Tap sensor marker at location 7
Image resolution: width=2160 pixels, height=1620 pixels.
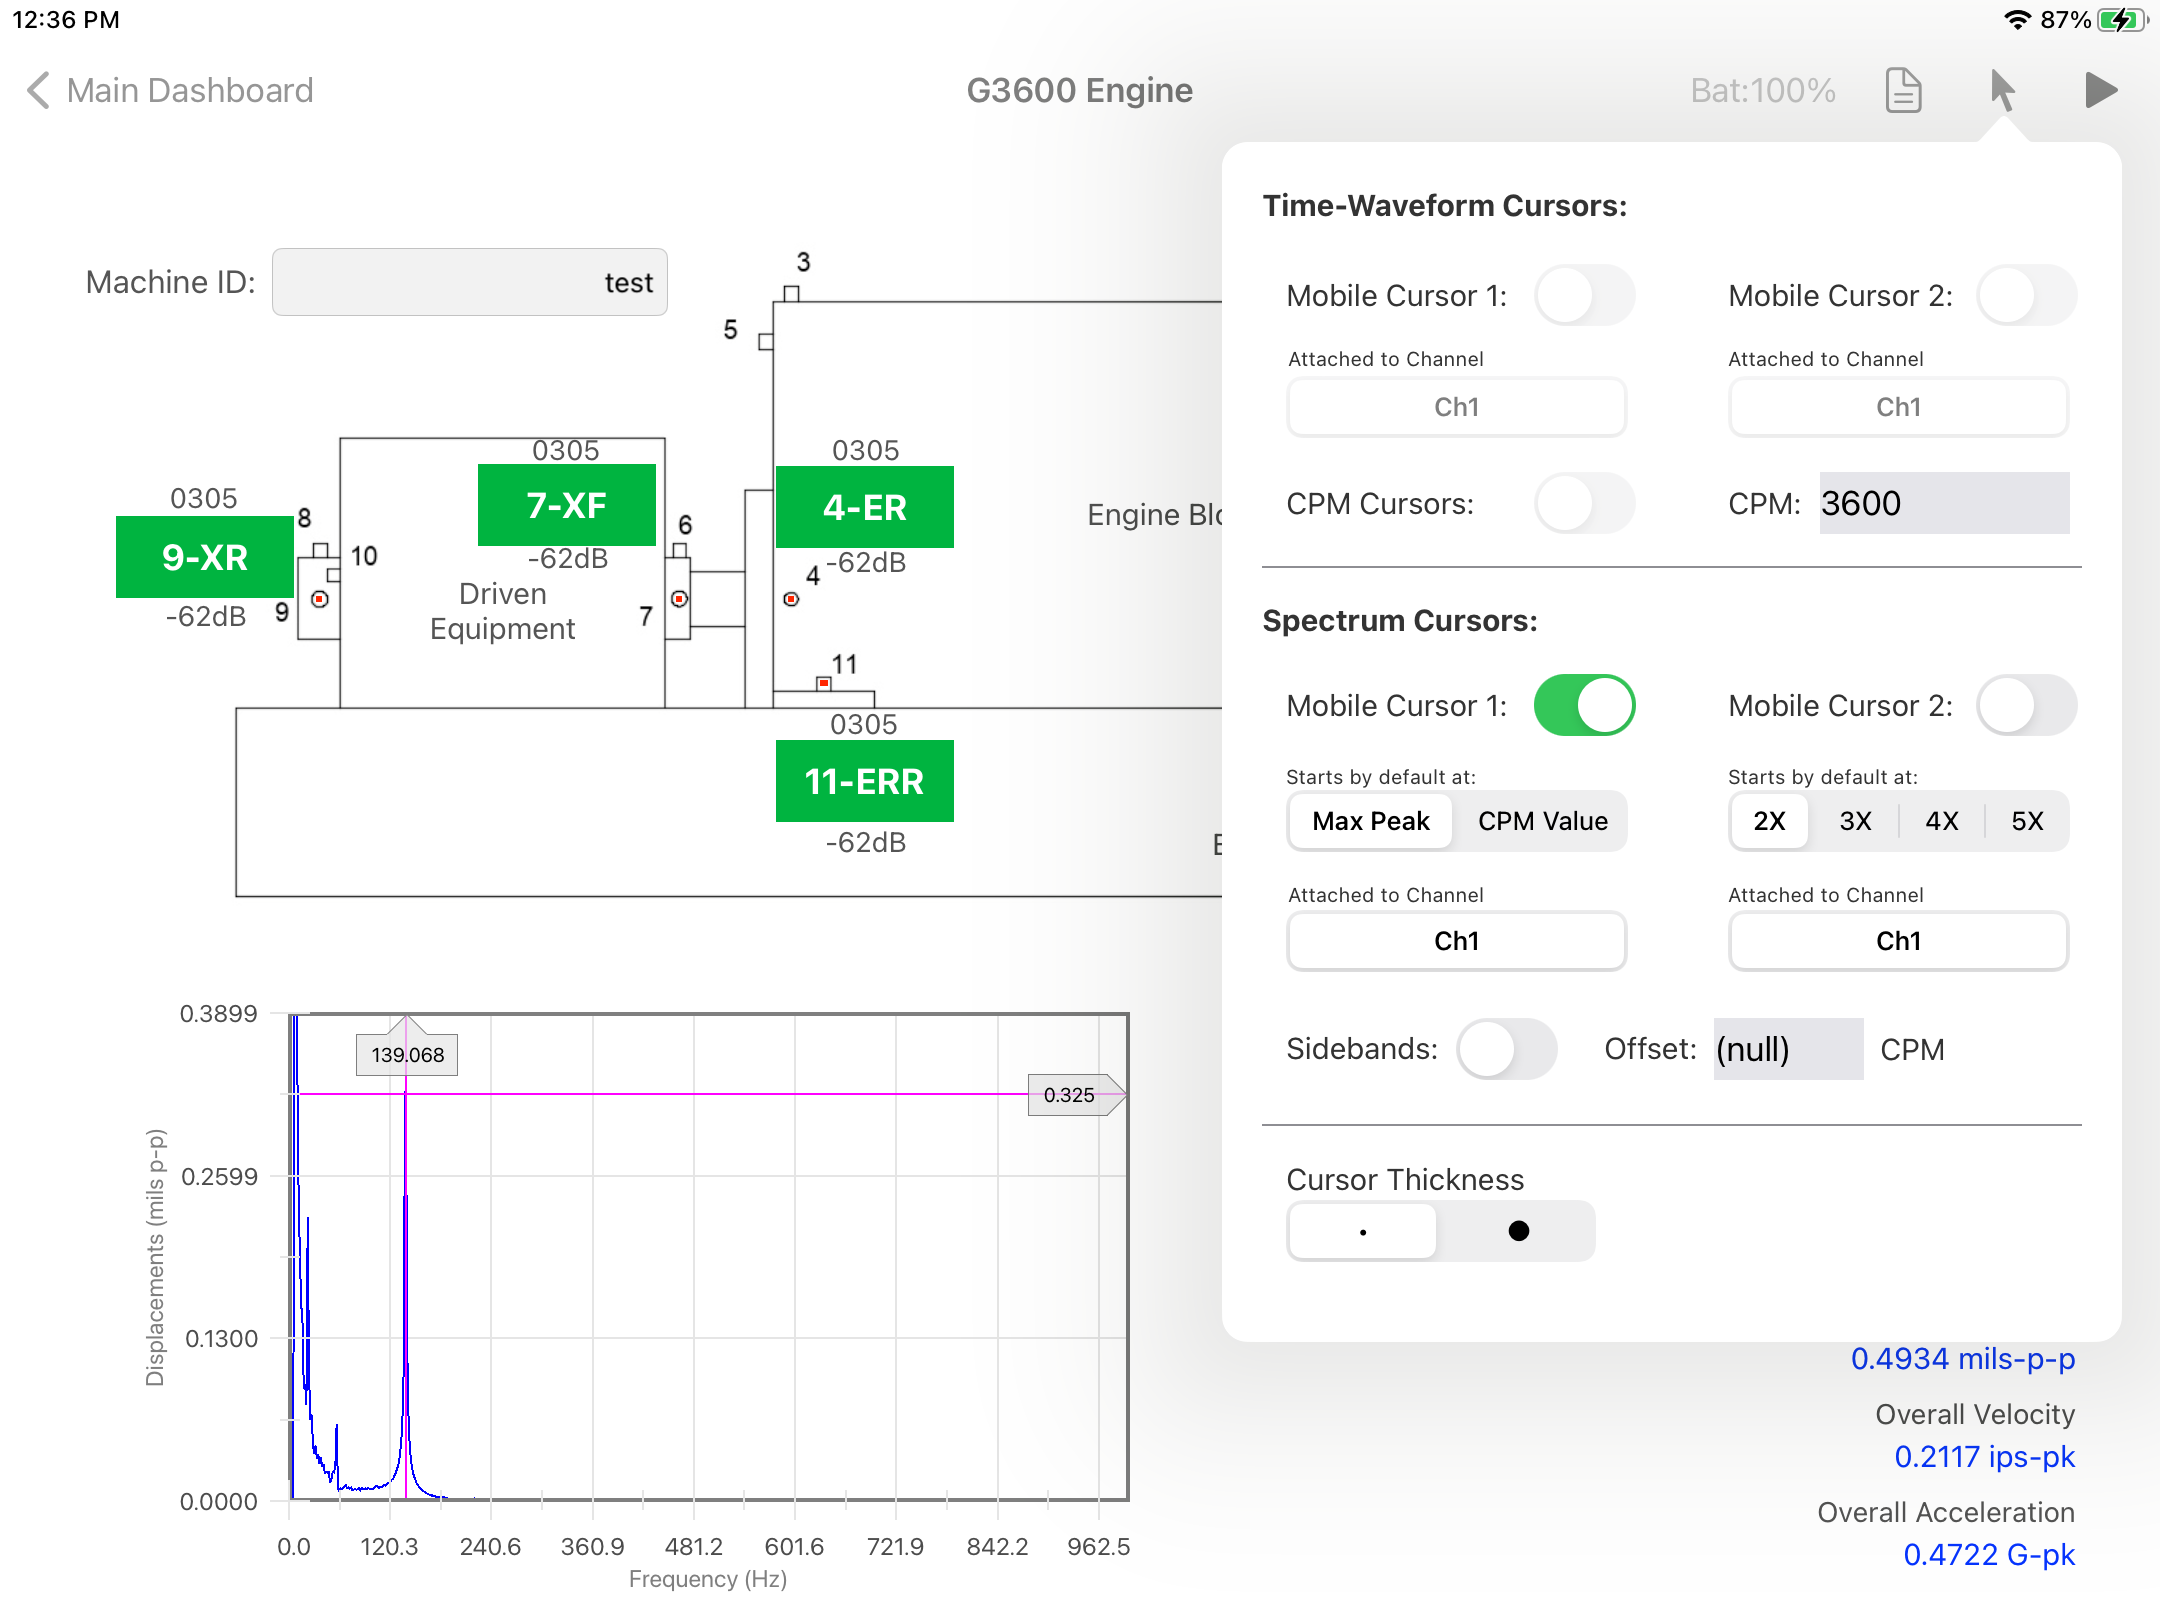point(679,599)
